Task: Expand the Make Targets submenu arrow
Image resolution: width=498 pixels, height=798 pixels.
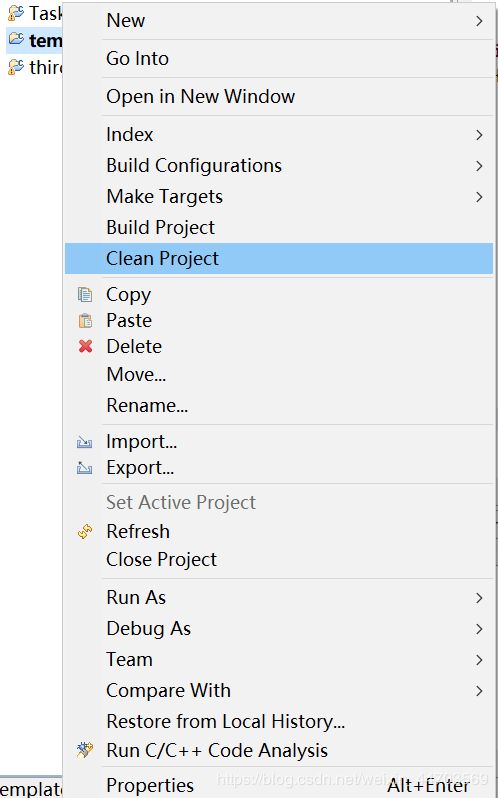Action: click(479, 197)
